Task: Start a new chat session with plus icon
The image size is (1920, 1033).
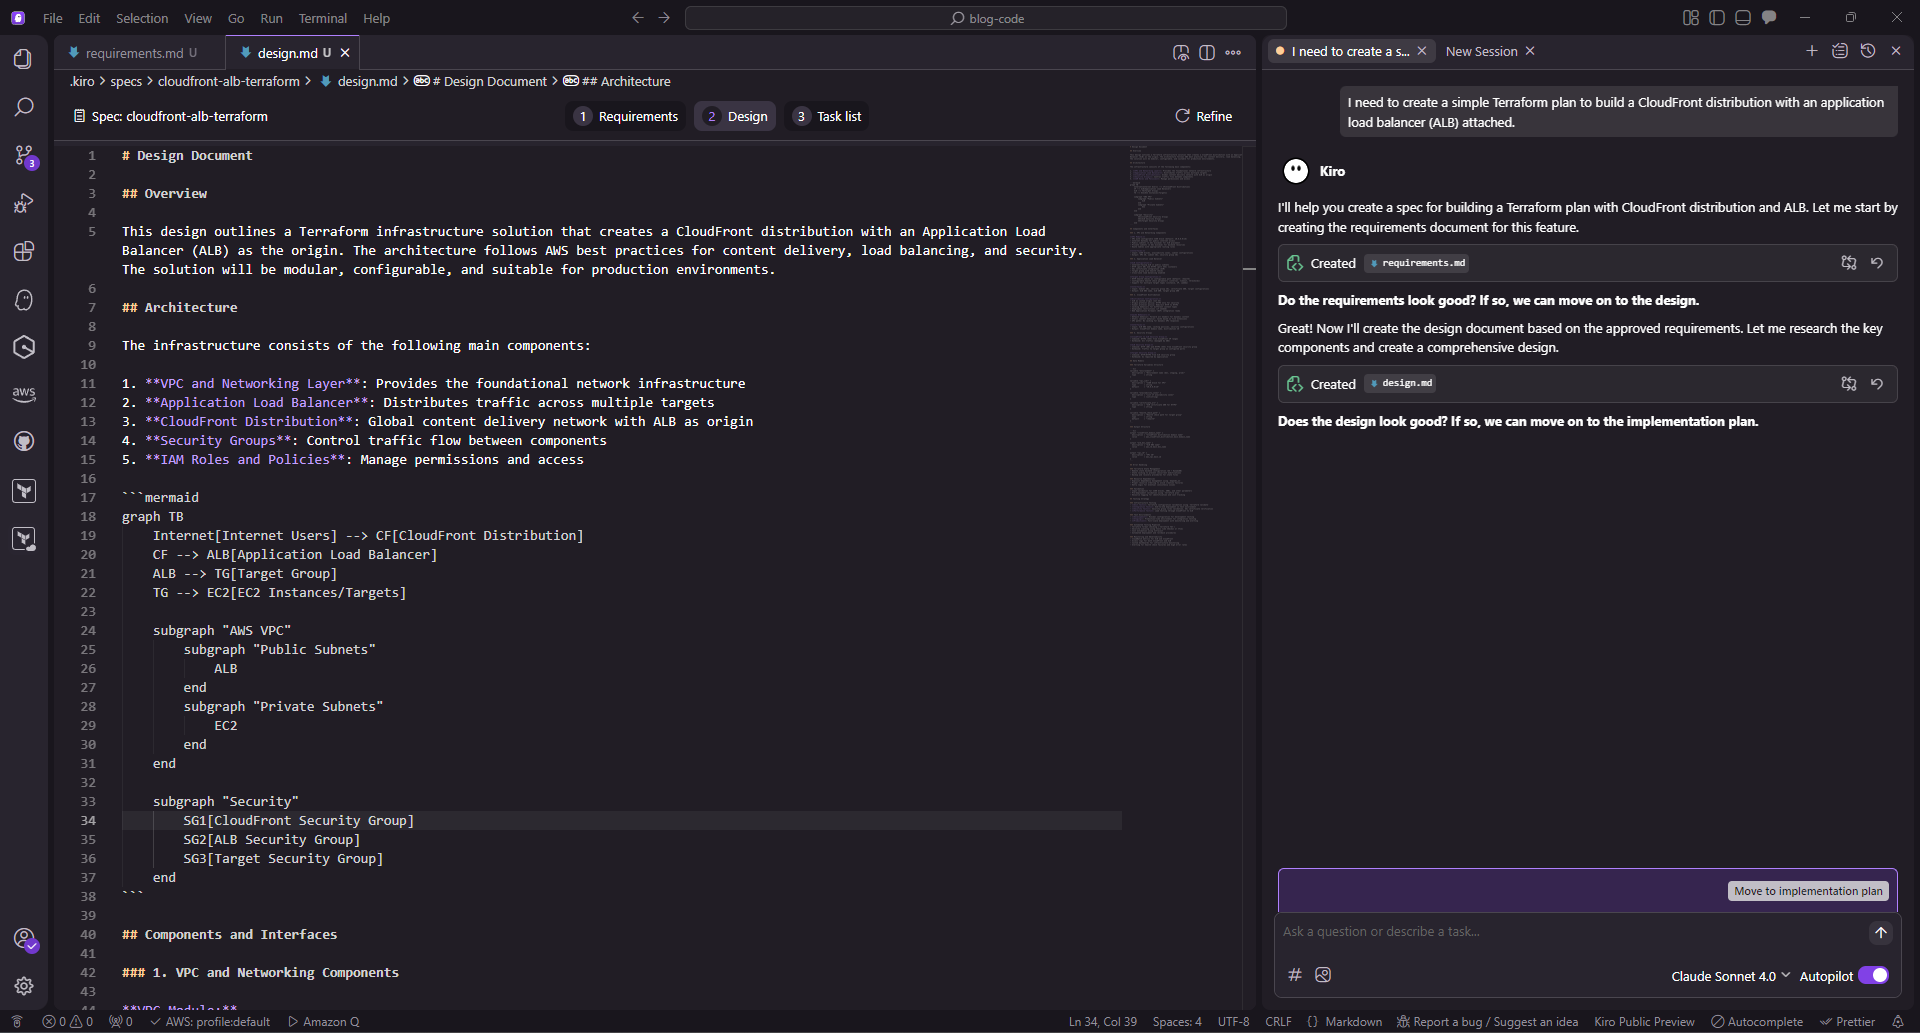Action: (x=1812, y=51)
